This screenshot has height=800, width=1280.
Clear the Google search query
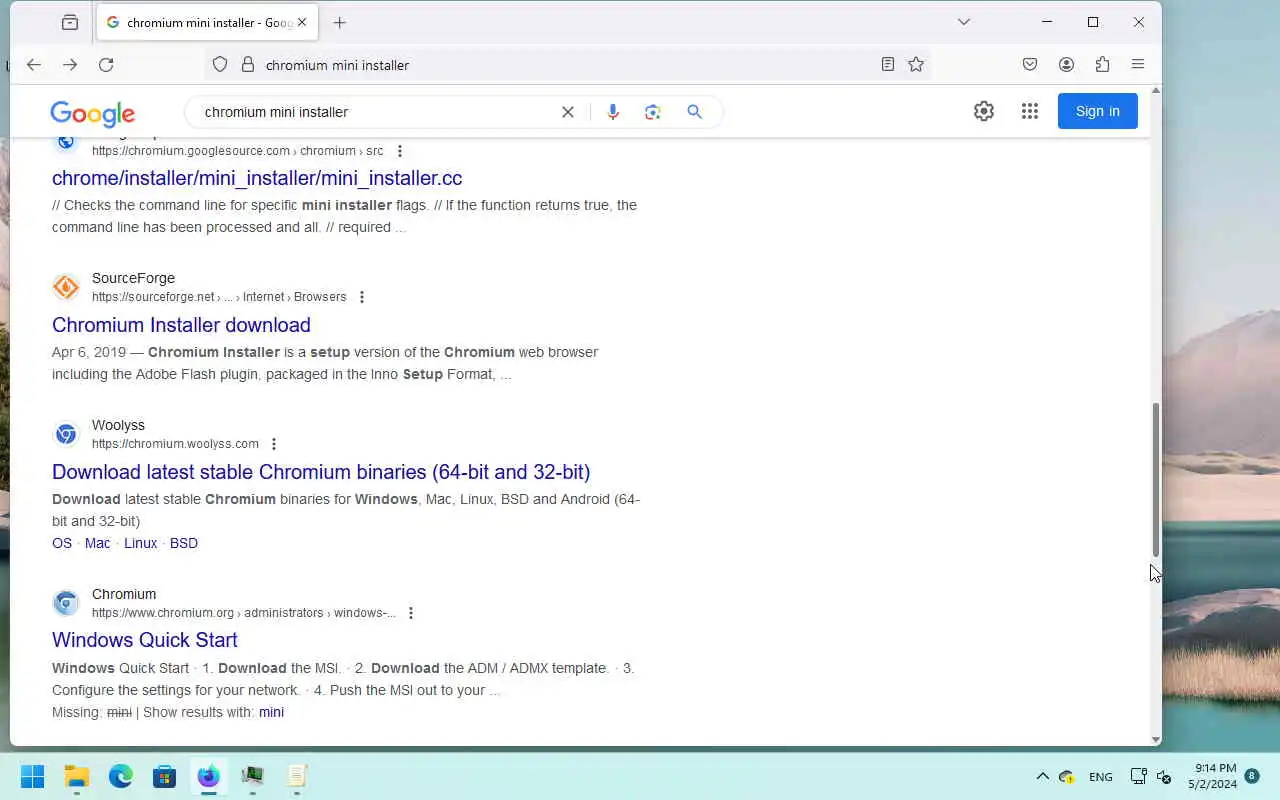click(568, 112)
